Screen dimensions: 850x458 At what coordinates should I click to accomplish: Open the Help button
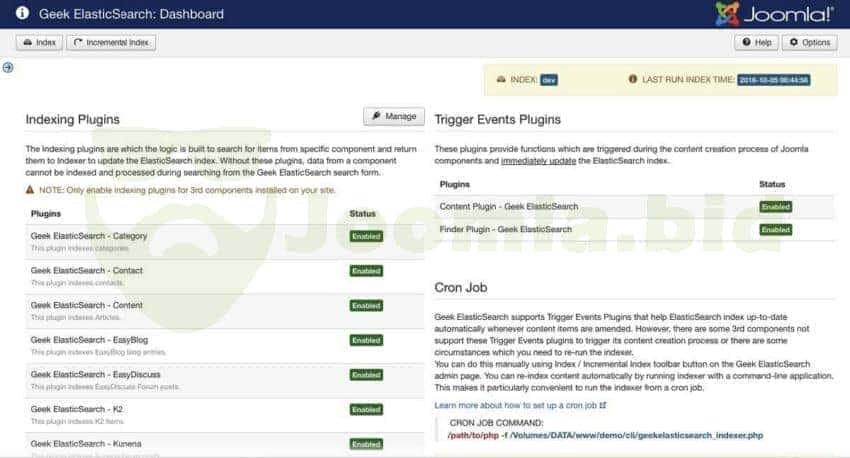[x=757, y=42]
